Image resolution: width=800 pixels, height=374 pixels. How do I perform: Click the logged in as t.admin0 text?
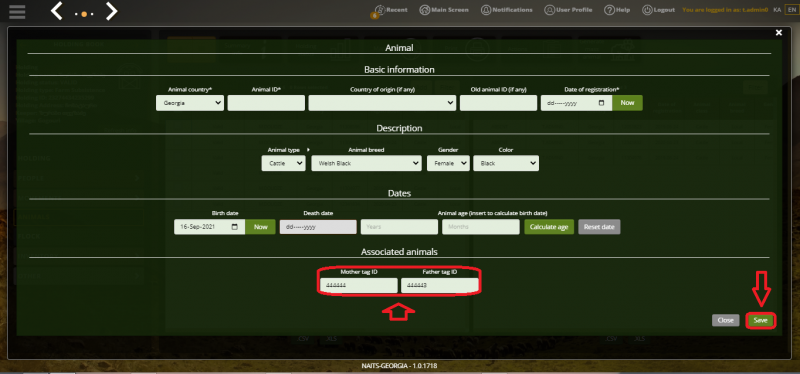725,10
